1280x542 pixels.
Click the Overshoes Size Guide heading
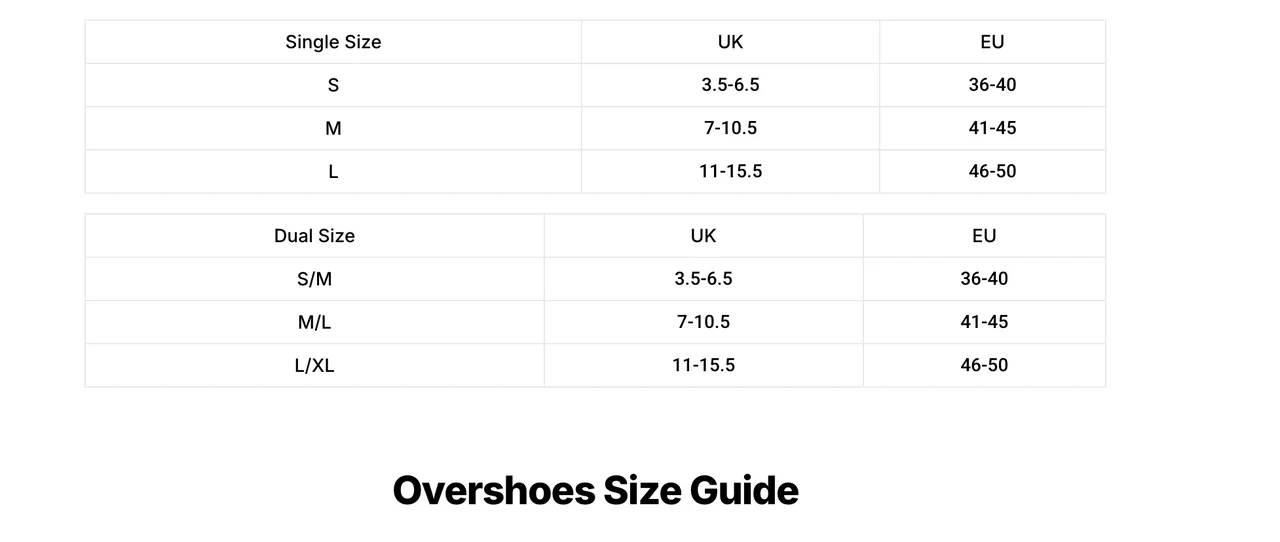click(595, 491)
